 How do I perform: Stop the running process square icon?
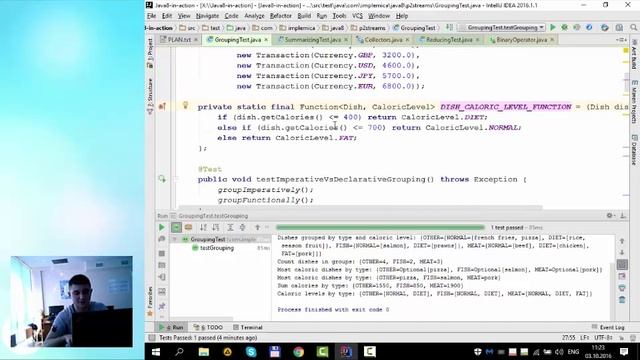(162, 253)
